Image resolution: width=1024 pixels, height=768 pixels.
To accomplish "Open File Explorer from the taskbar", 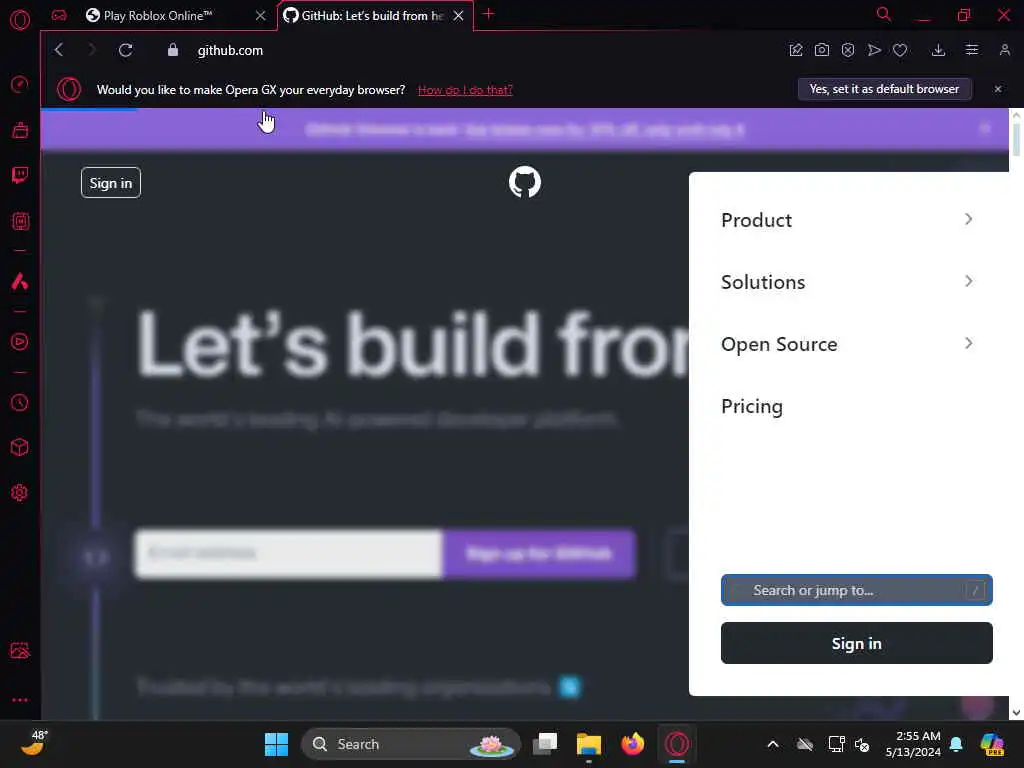I will coord(588,744).
